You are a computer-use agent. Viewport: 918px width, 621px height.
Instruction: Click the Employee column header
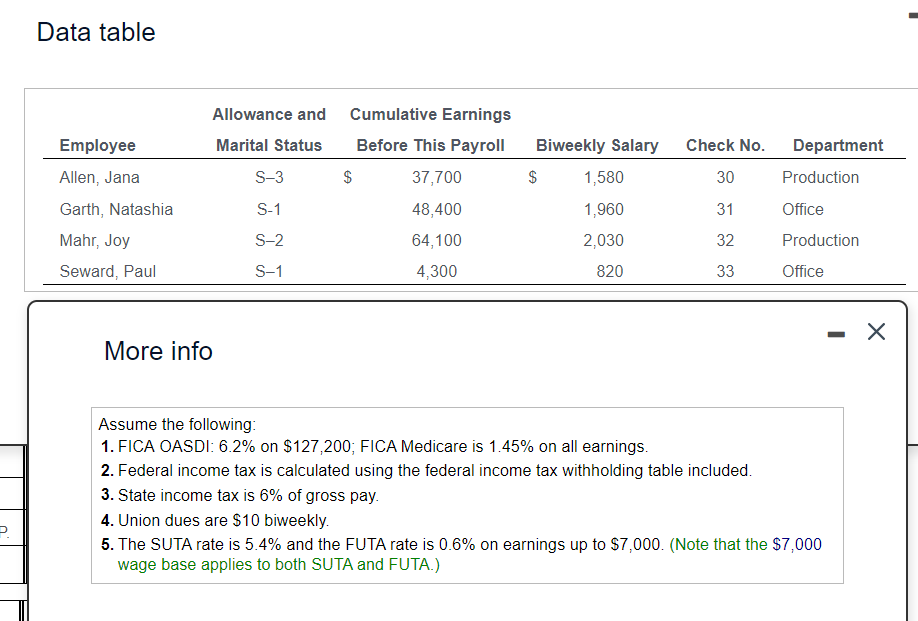(97, 145)
